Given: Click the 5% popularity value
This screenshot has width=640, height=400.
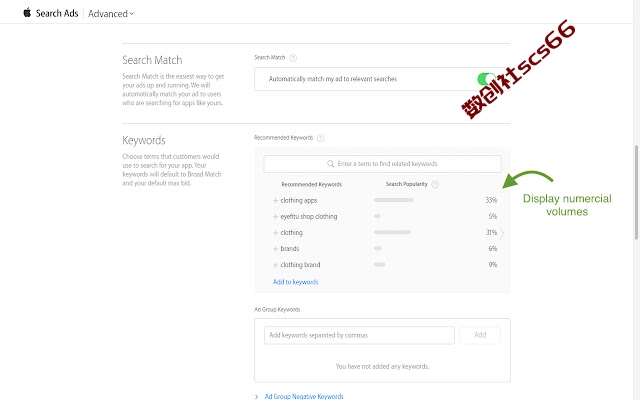Looking at the screenshot, I should [x=493, y=216].
